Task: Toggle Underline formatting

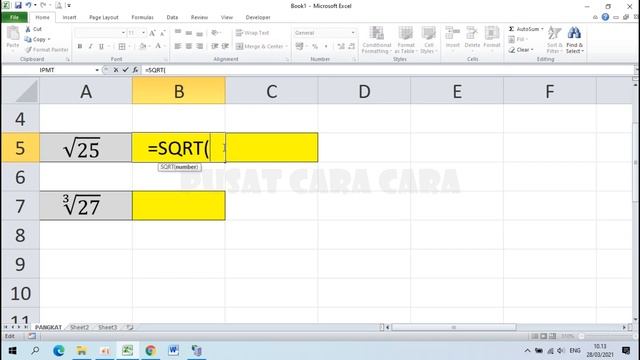Action: tap(101, 47)
